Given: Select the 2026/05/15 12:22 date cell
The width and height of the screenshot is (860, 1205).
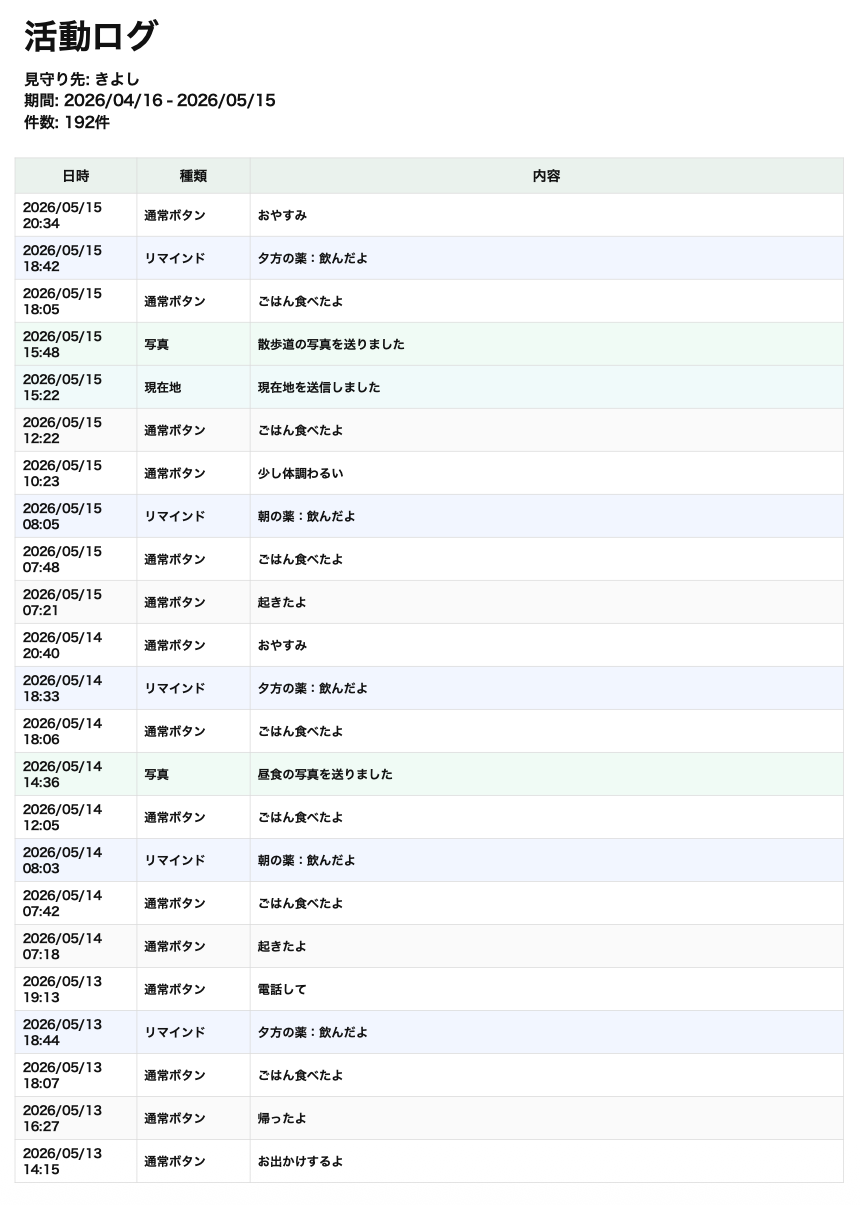Looking at the screenshot, I should (x=76, y=430).
